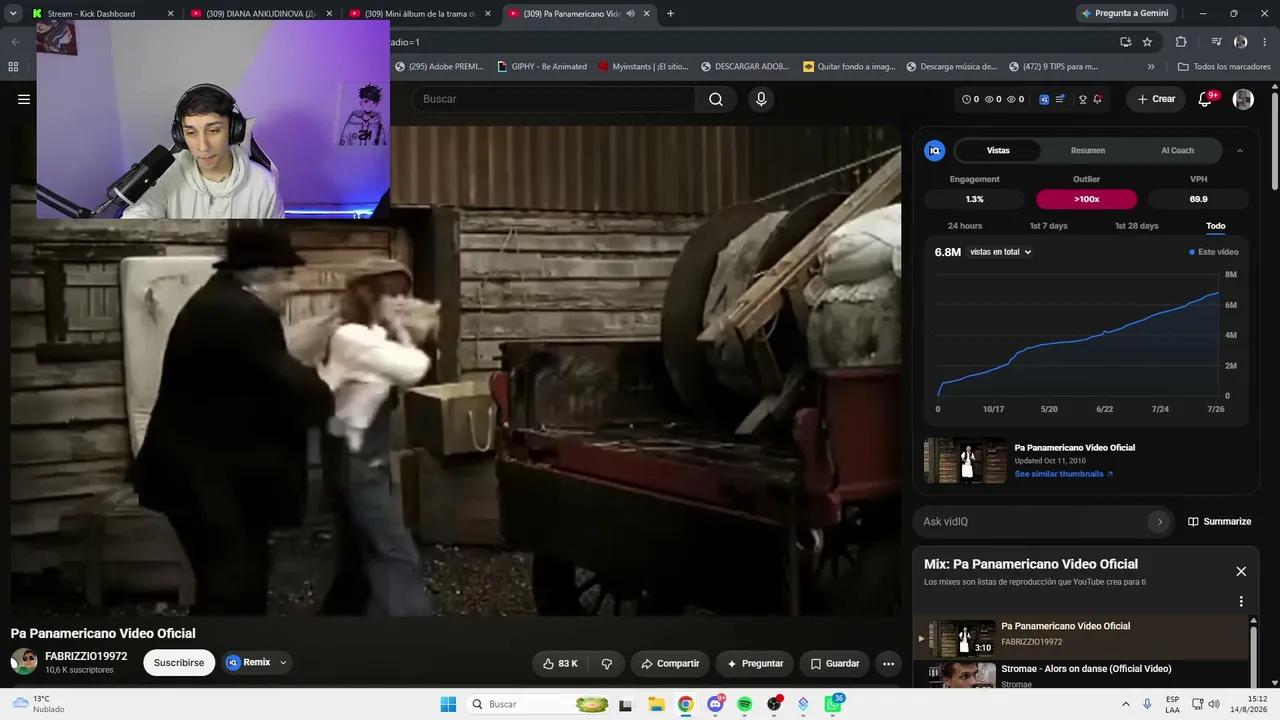Screen dimensions: 1280x720
Task: Click the YouTube search magnifier button
Action: coord(716,99)
